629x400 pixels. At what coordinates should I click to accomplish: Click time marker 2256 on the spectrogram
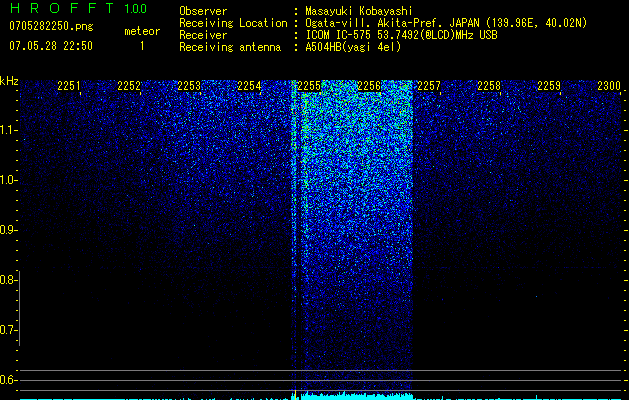tap(369, 86)
